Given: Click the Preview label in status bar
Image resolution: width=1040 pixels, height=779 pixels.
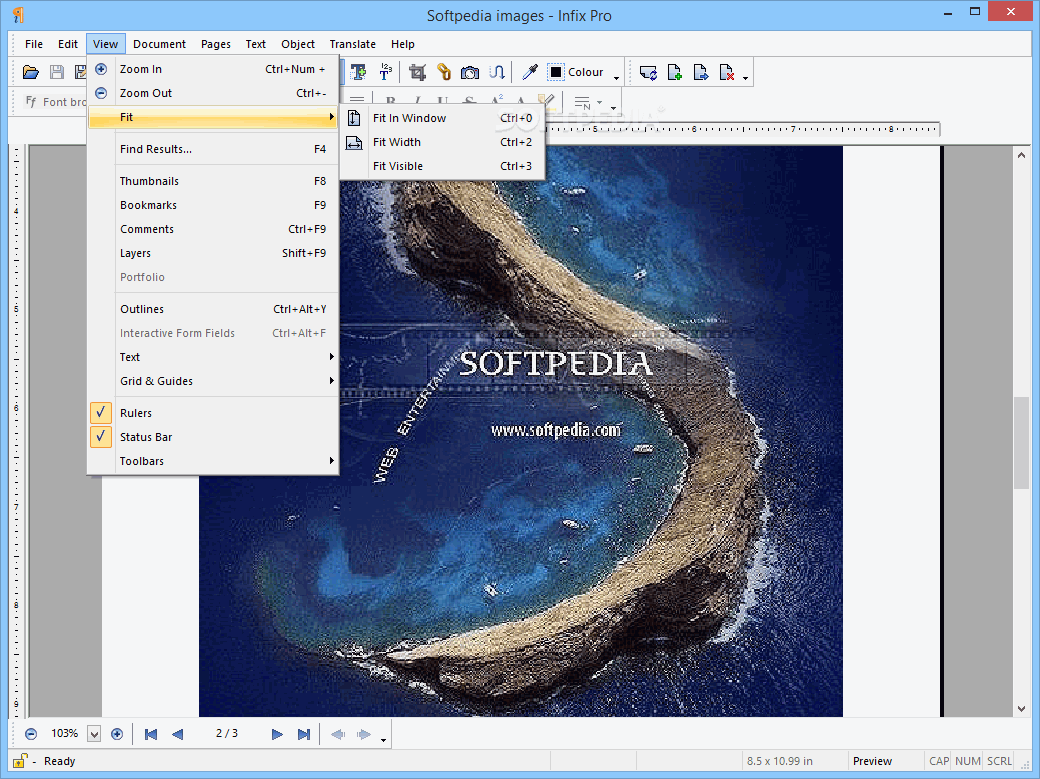Looking at the screenshot, I should [872, 761].
